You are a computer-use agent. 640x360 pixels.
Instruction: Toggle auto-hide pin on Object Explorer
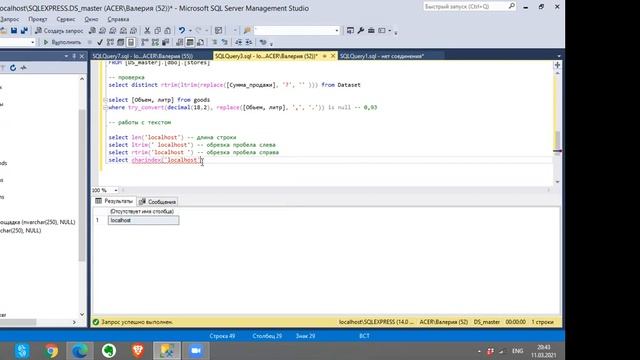(74, 56)
